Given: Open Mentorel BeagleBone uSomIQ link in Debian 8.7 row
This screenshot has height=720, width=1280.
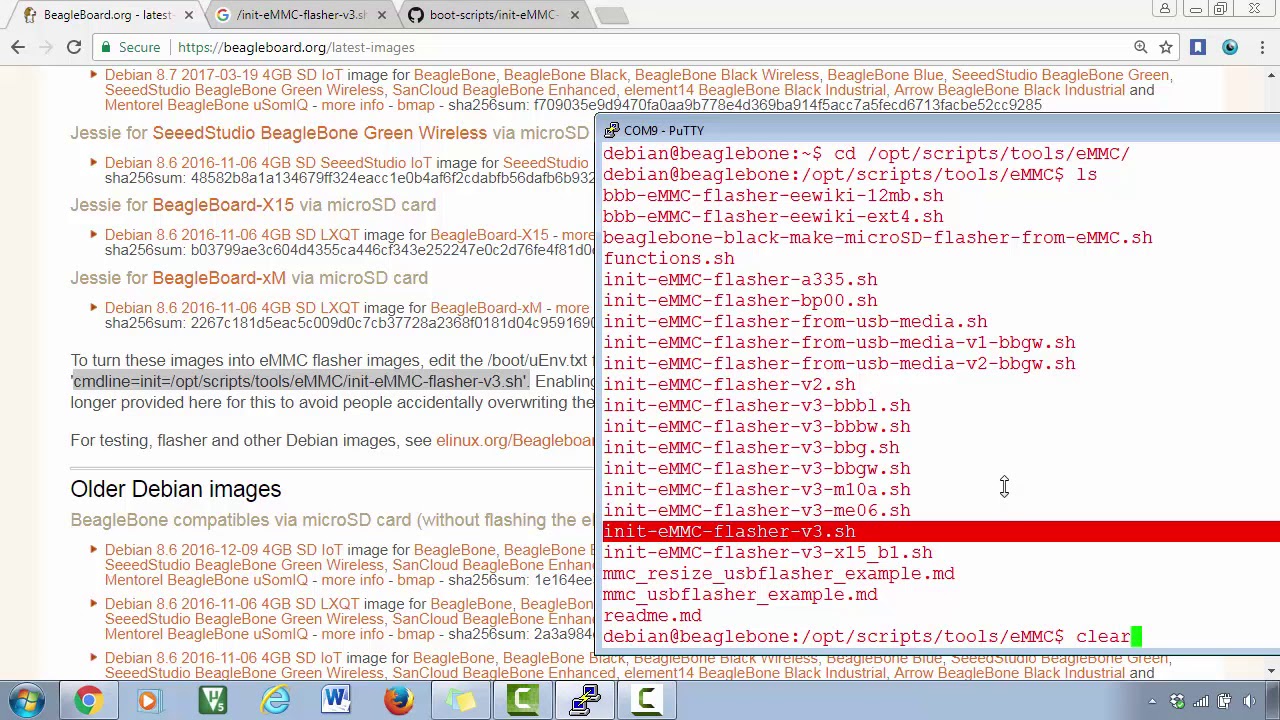Looking at the screenshot, I should pyautogui.click(x=206, y=105).
